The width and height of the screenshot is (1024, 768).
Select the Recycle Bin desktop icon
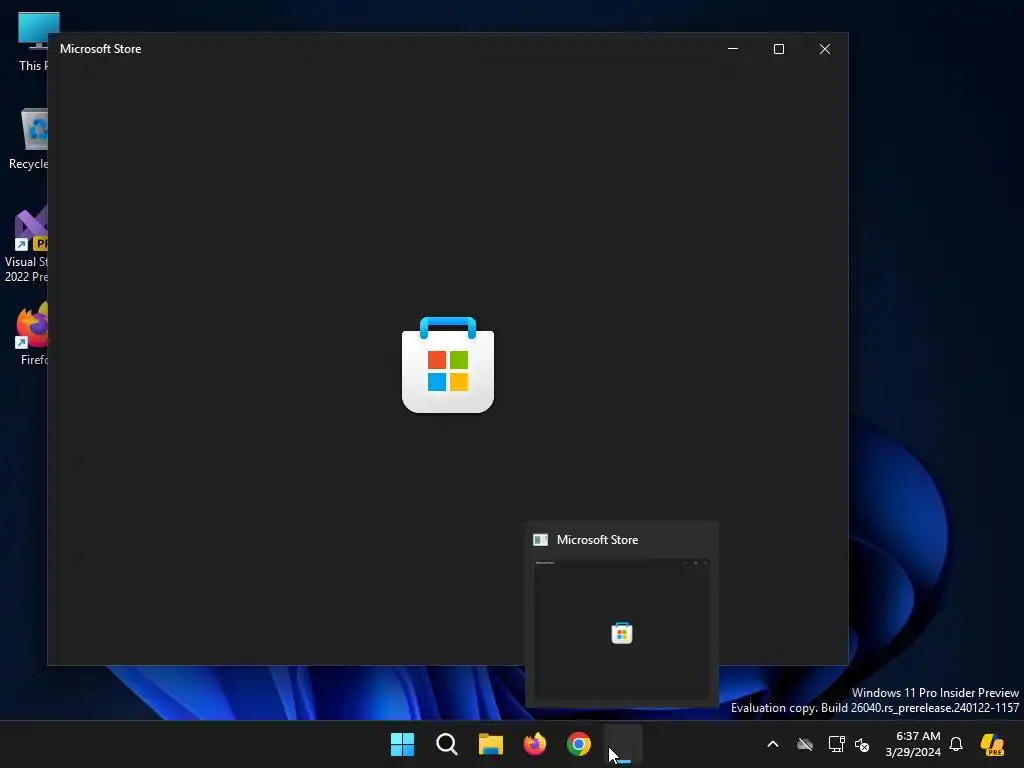pos(29,139)
